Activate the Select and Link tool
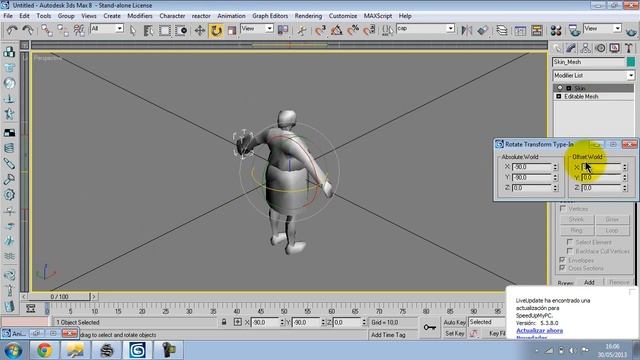640x360 pixels. (x=46, y=30)
